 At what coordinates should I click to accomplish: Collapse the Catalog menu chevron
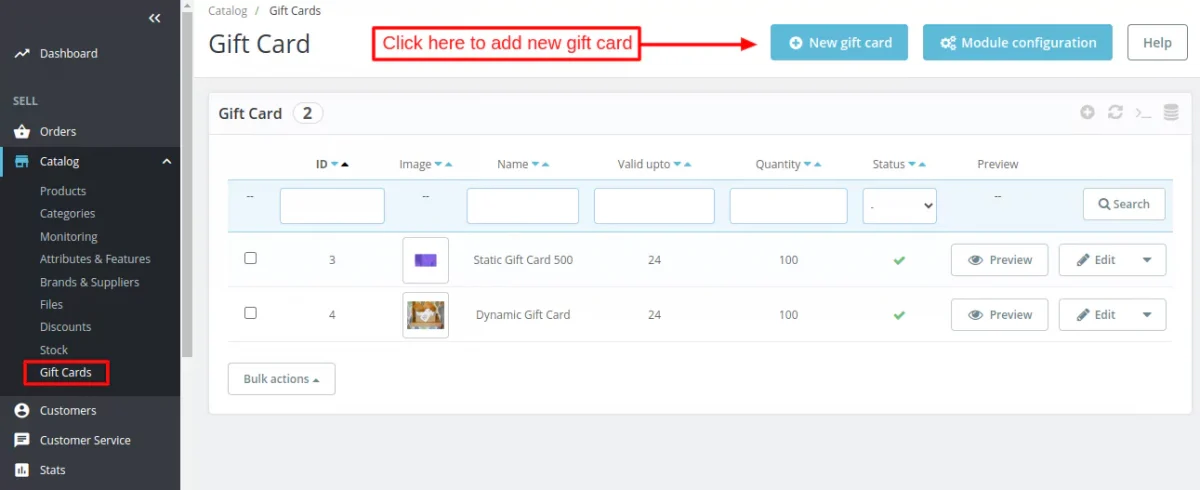click(167, 161)
